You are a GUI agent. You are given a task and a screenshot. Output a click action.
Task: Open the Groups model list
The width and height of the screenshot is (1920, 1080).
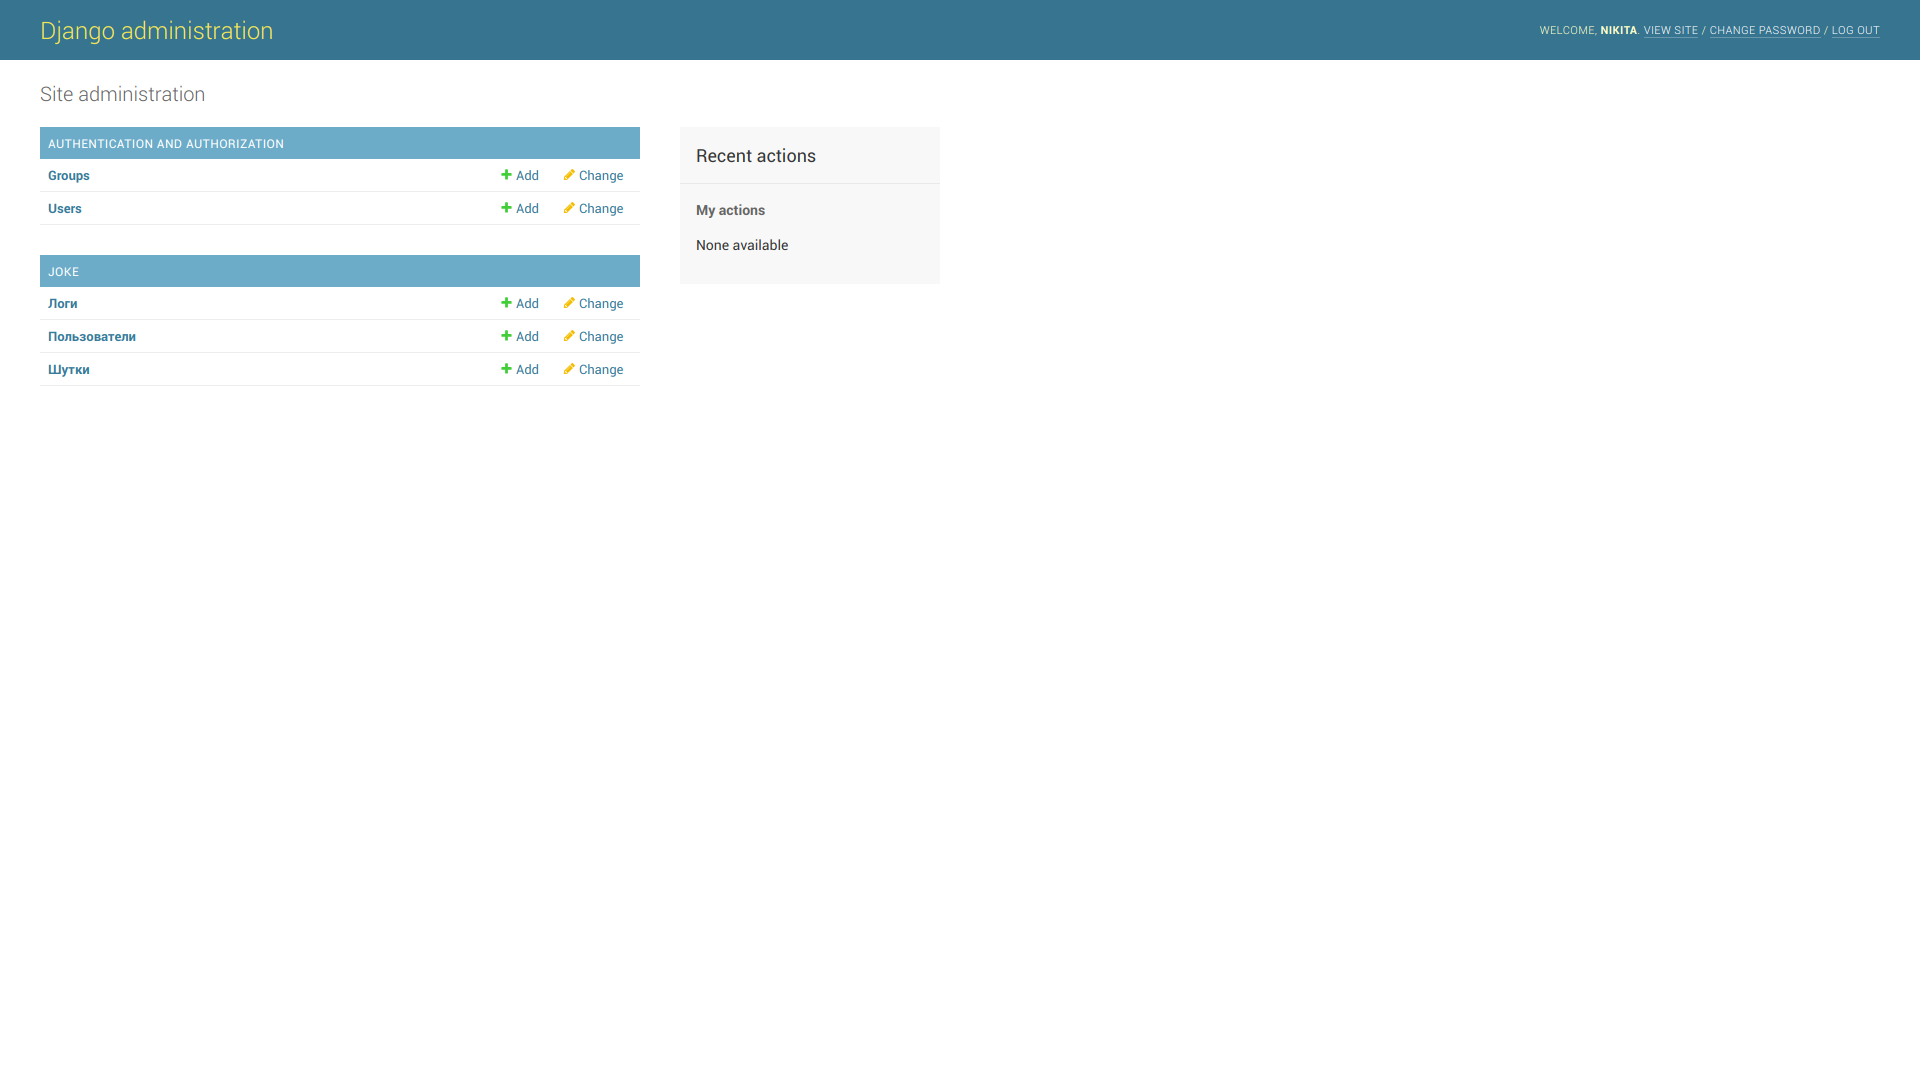point(69,176)
